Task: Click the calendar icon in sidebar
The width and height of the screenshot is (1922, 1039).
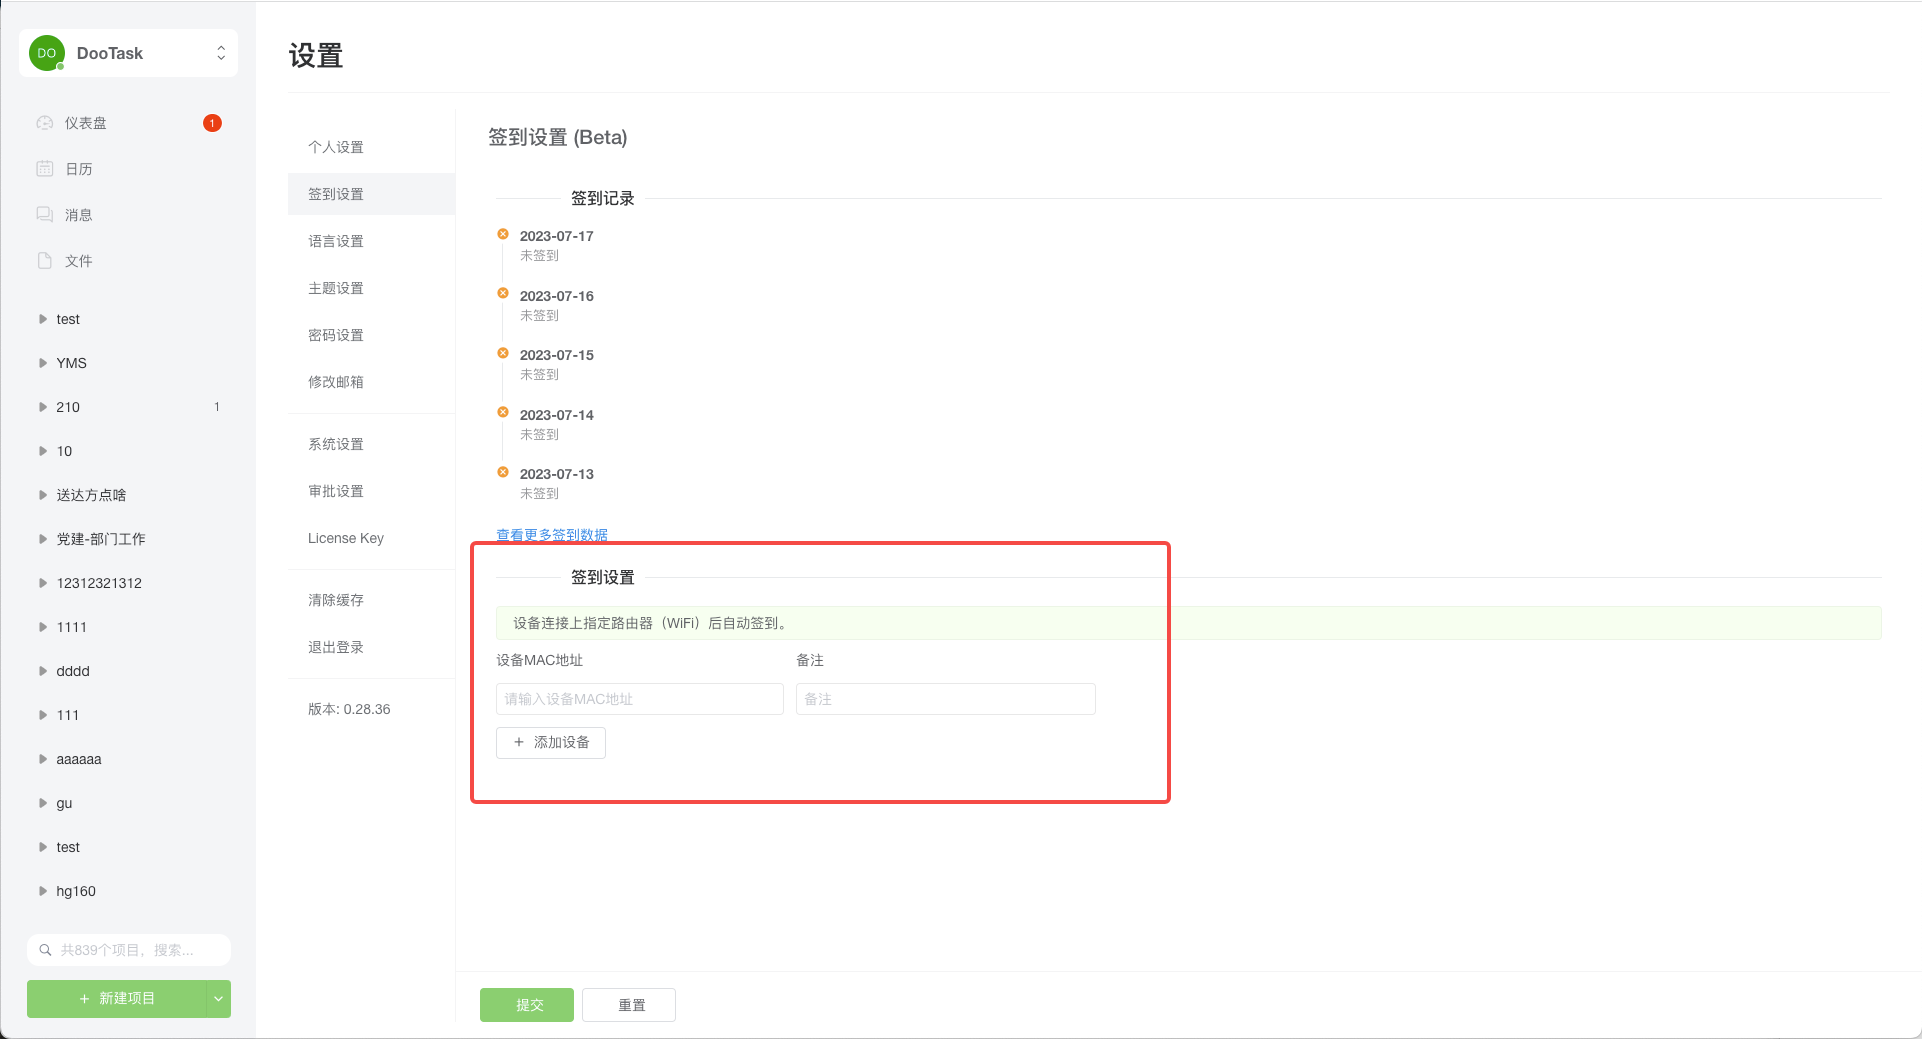Action: point(45,169)
